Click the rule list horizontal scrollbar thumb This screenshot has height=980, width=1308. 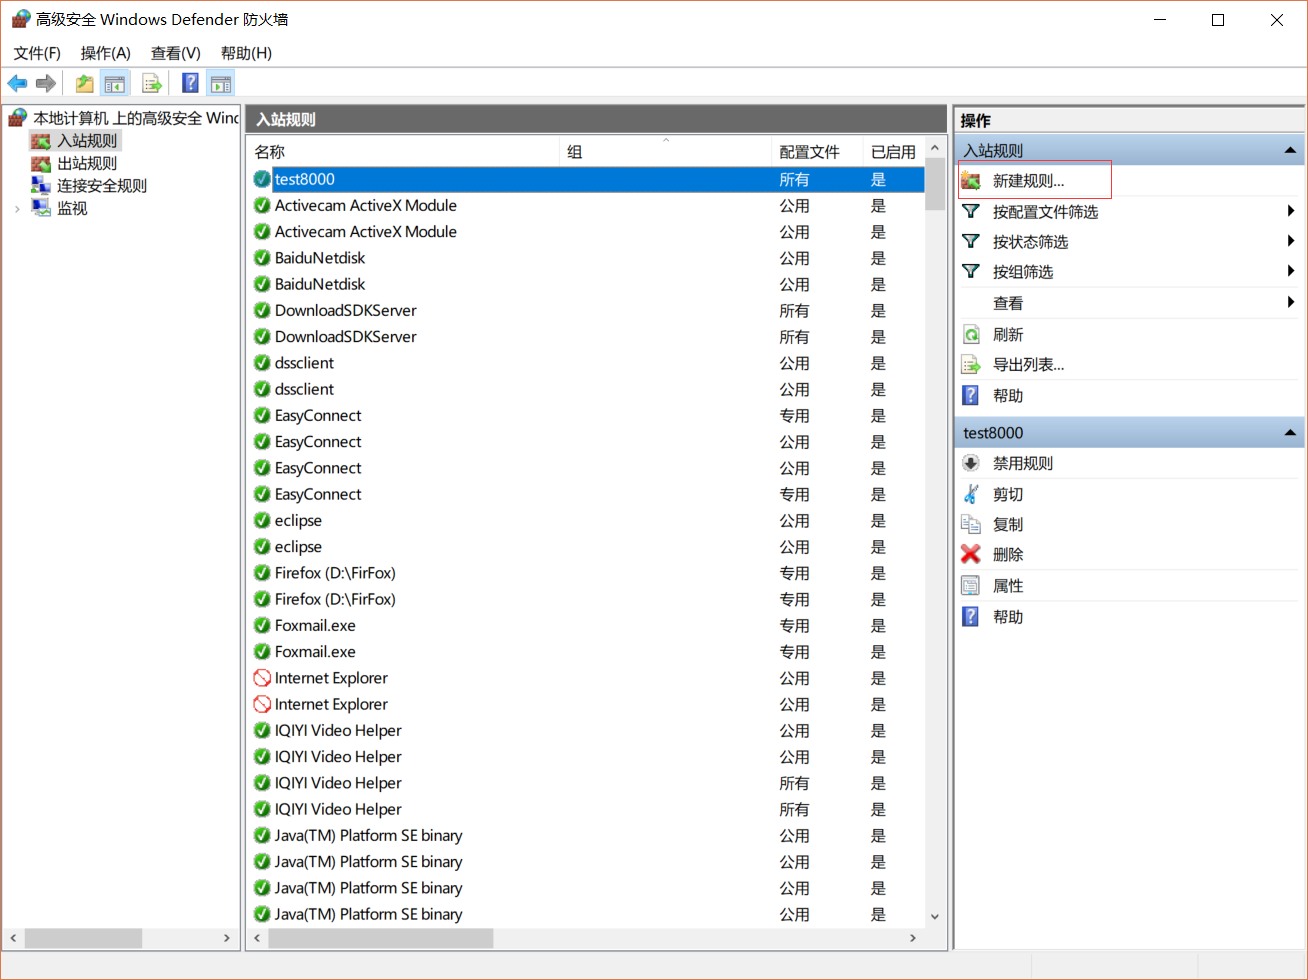[x=381, y=938]
